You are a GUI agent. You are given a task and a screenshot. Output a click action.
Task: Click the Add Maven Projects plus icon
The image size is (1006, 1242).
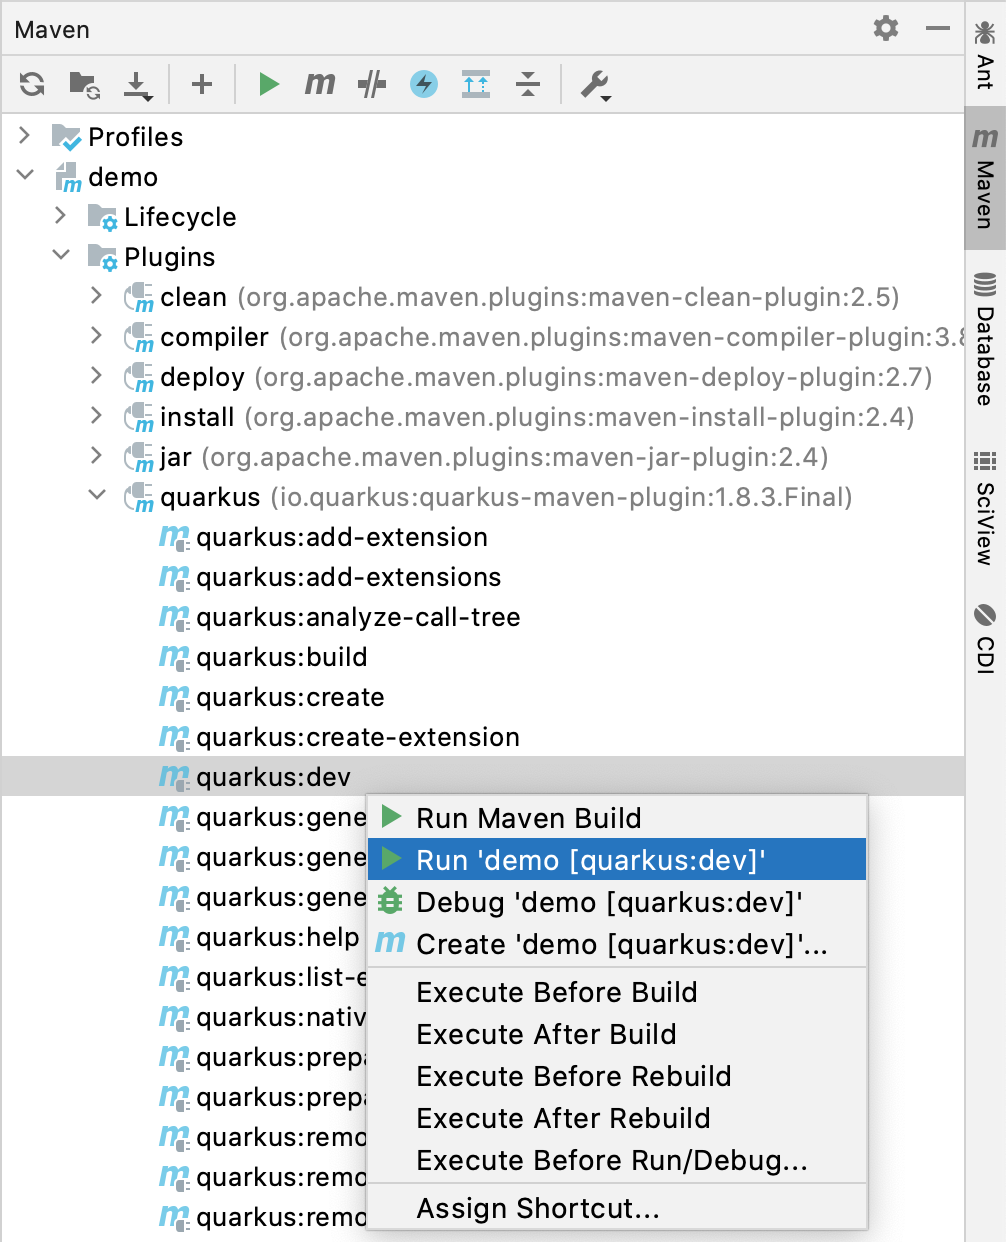(x=202, y=84)
